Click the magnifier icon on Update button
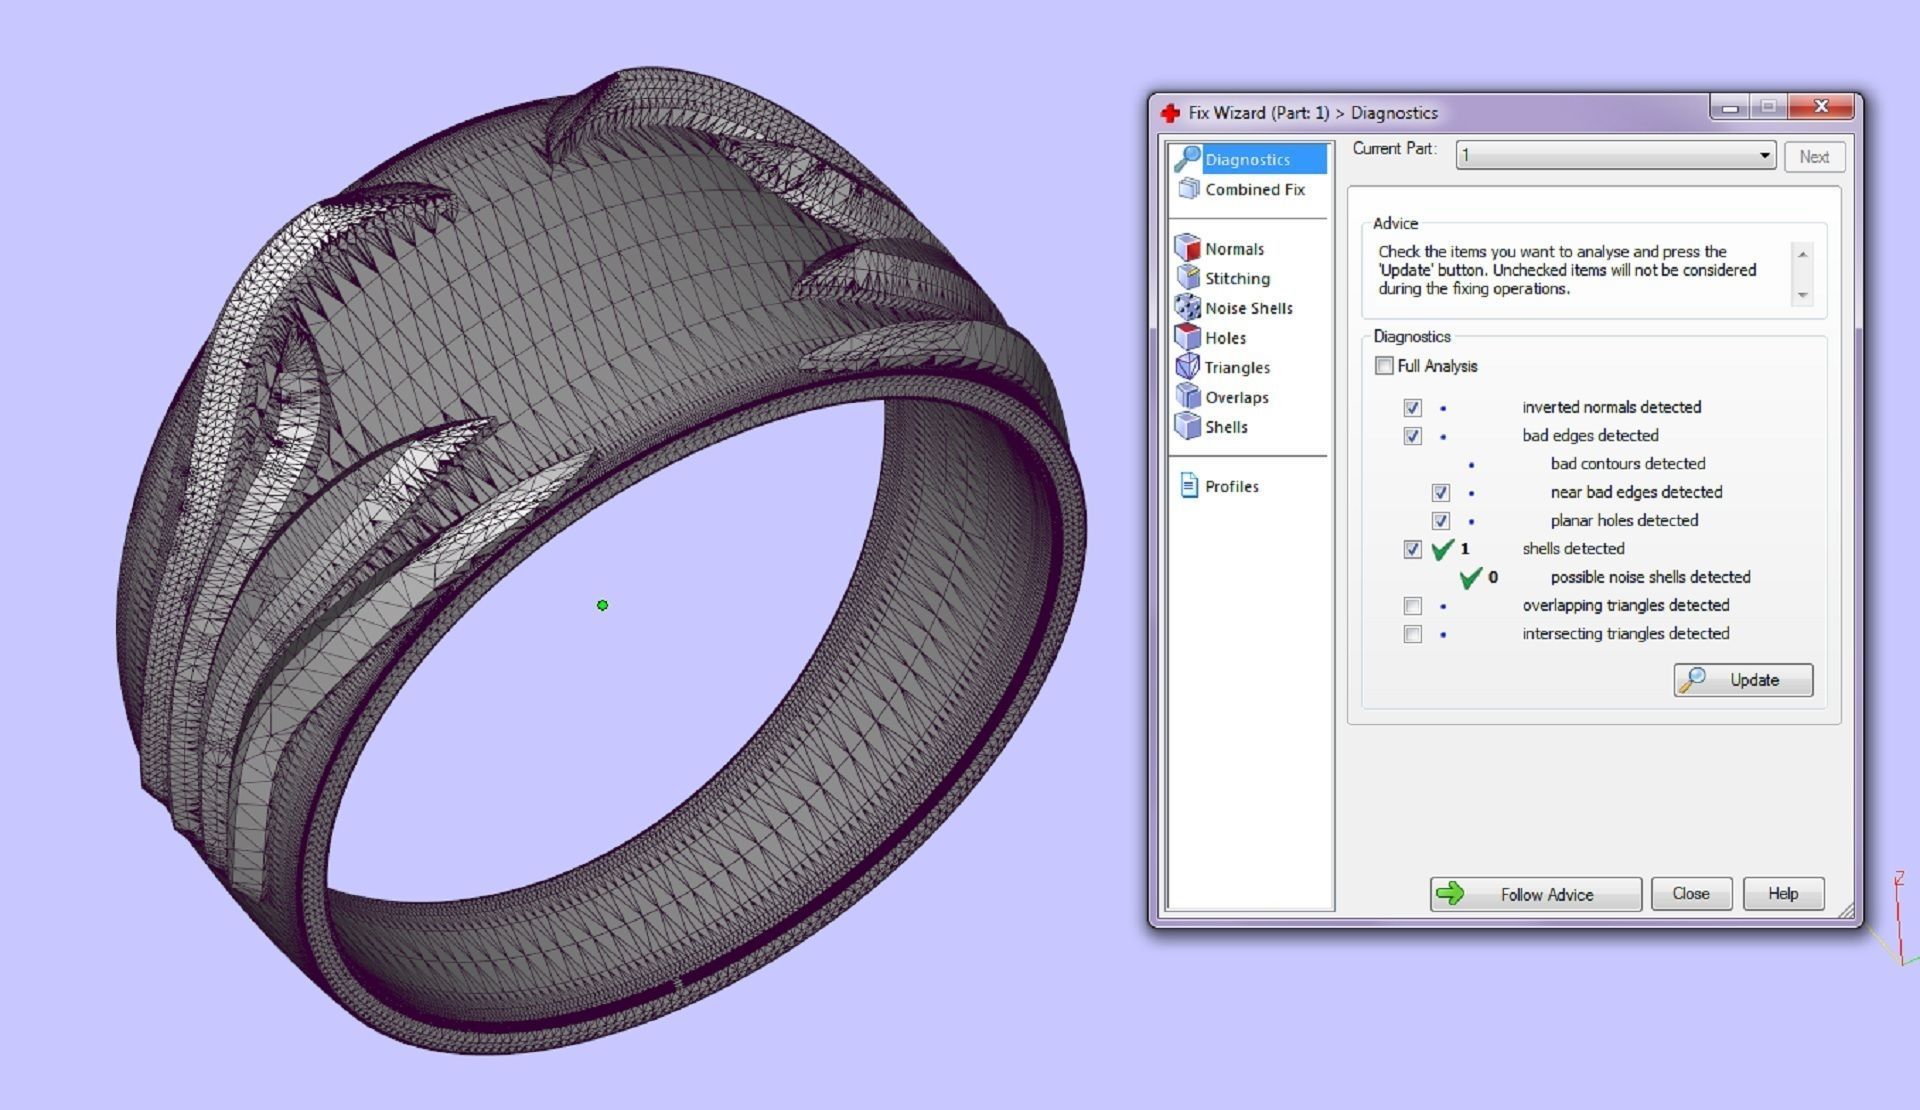Screen dimensions: 1920x1110 [x=1693, y=680]
